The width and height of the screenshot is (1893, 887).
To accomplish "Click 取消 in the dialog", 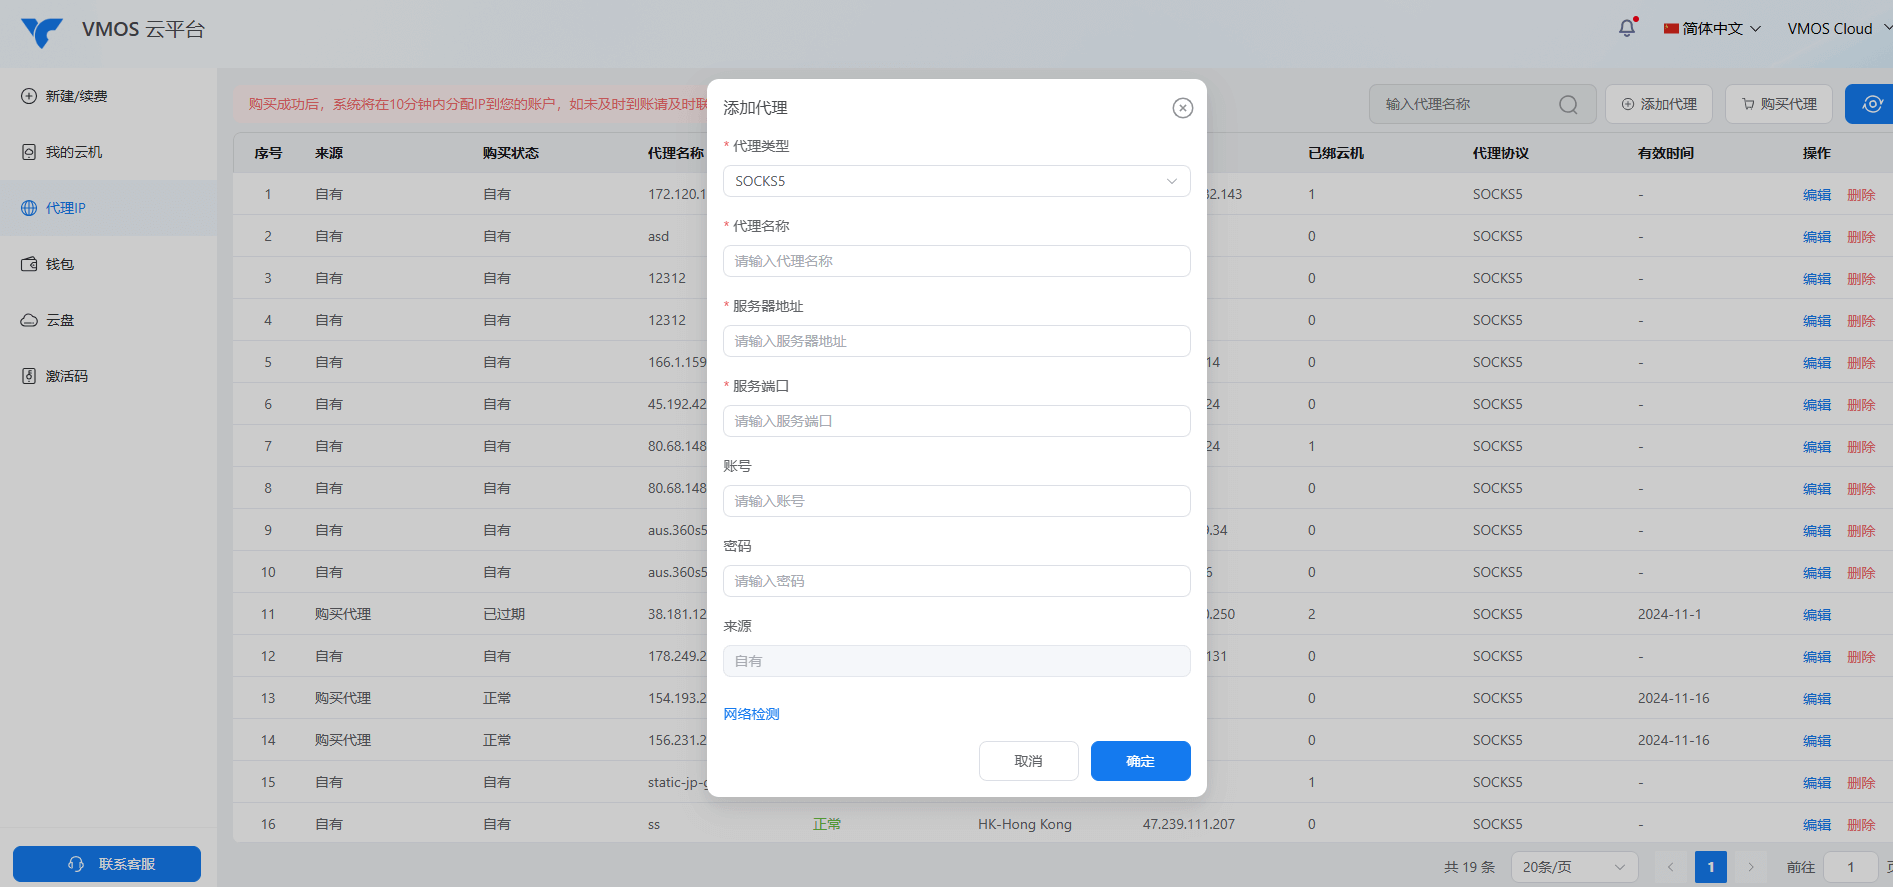I will click(1028, 761).
